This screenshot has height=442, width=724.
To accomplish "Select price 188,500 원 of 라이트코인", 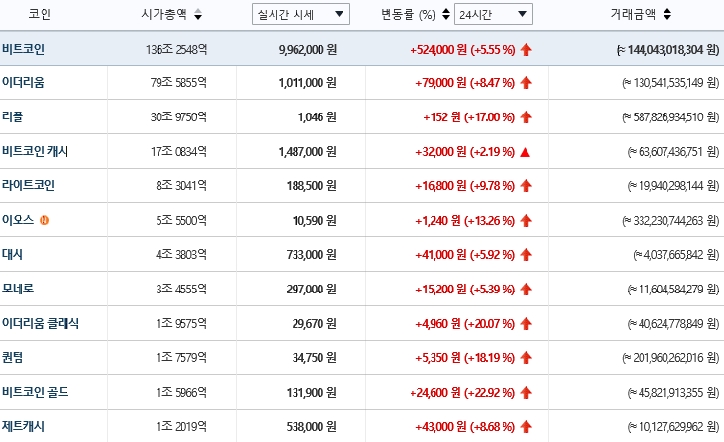I will point(312,186).
